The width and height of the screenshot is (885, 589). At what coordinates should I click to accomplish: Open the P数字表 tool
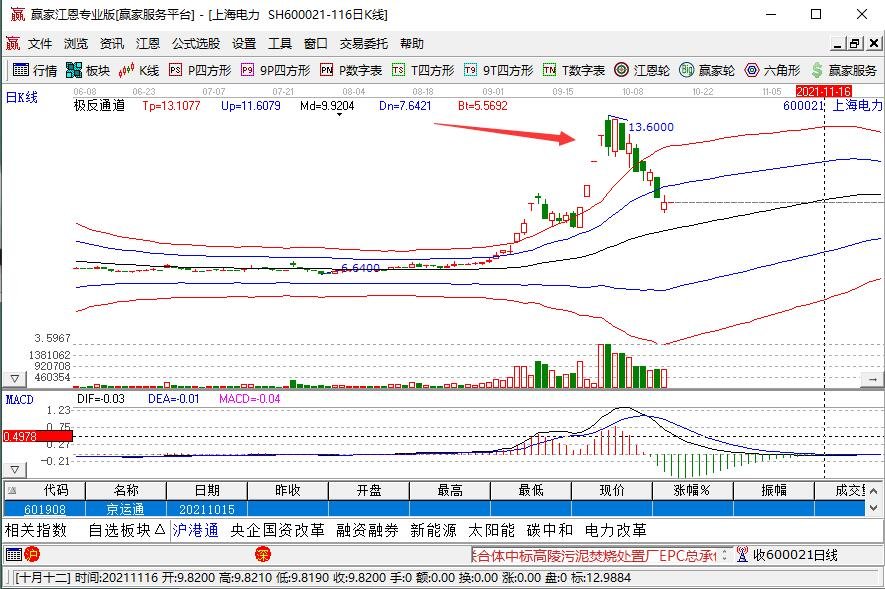pyautogui.click(x=351, y=70)
